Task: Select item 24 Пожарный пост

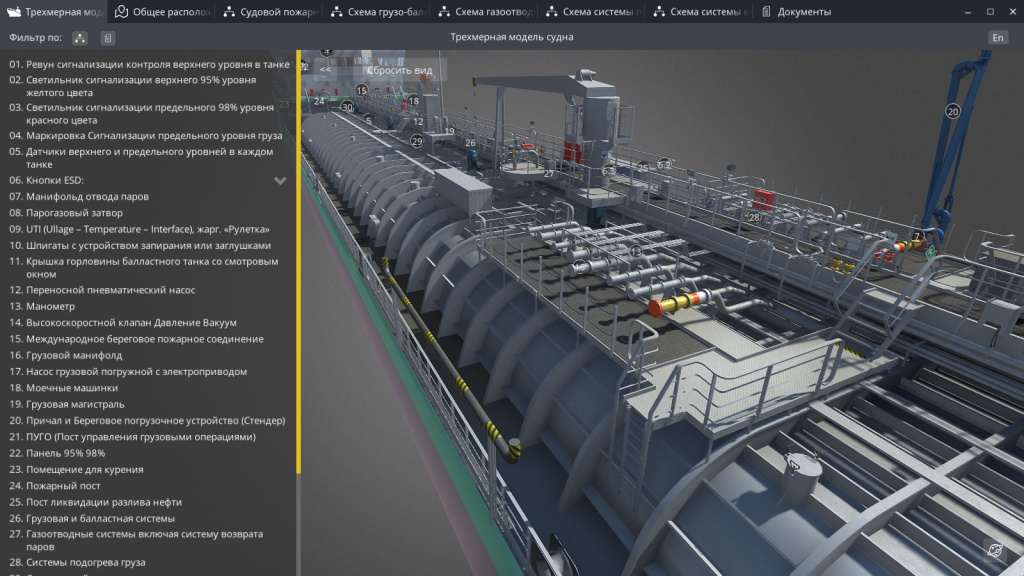Action: tap(55, 486)
